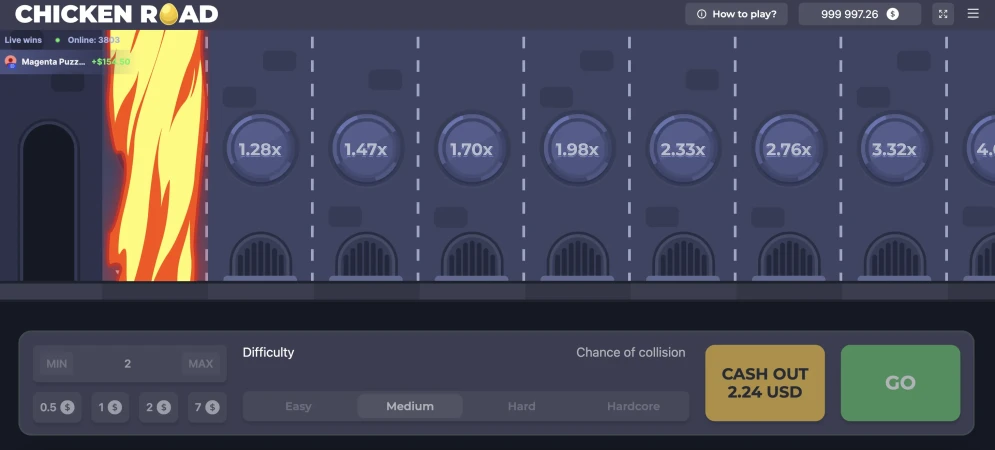
Task: Select Easy difficulty
Action: [x=299, y=406]
